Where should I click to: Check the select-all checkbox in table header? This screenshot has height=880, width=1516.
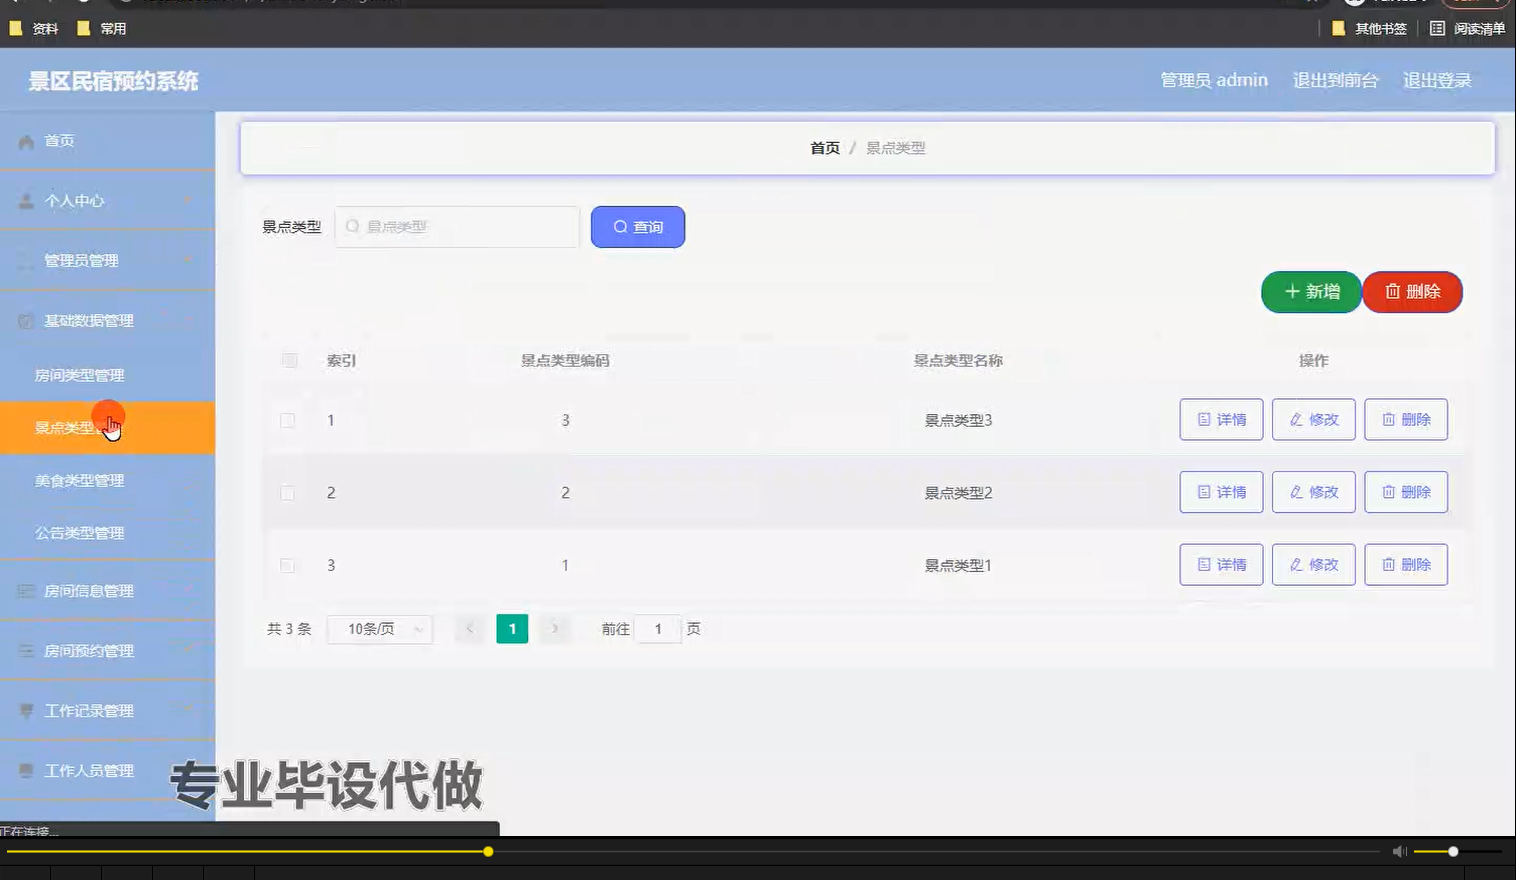pyautogui.click(x=288, y=360)
